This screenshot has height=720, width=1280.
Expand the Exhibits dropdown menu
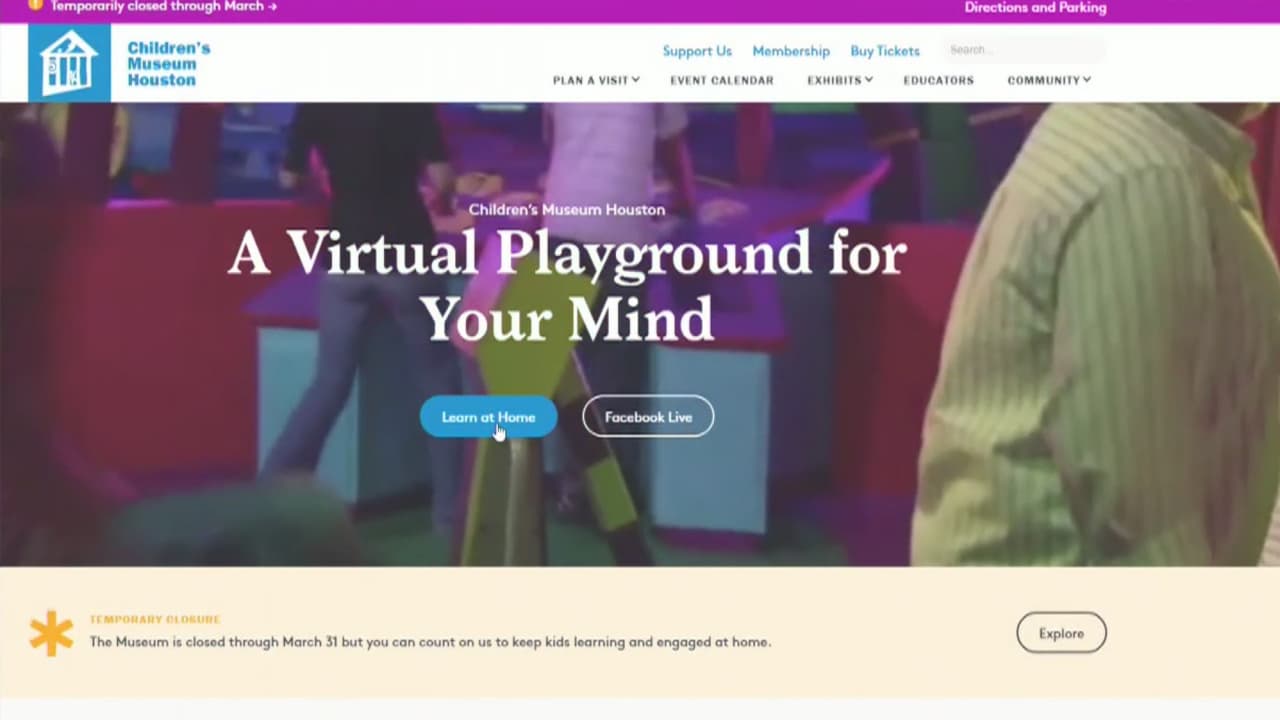[840, 80]
